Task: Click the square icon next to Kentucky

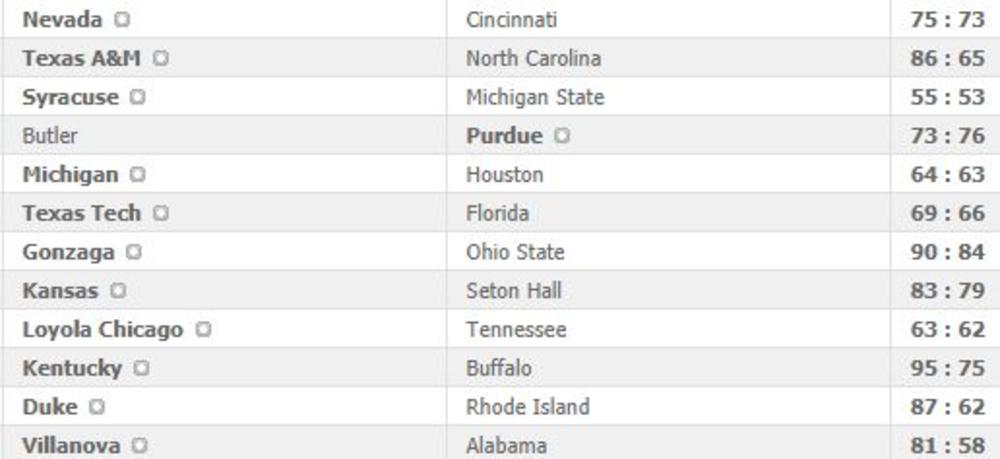Action: (141, 369)
